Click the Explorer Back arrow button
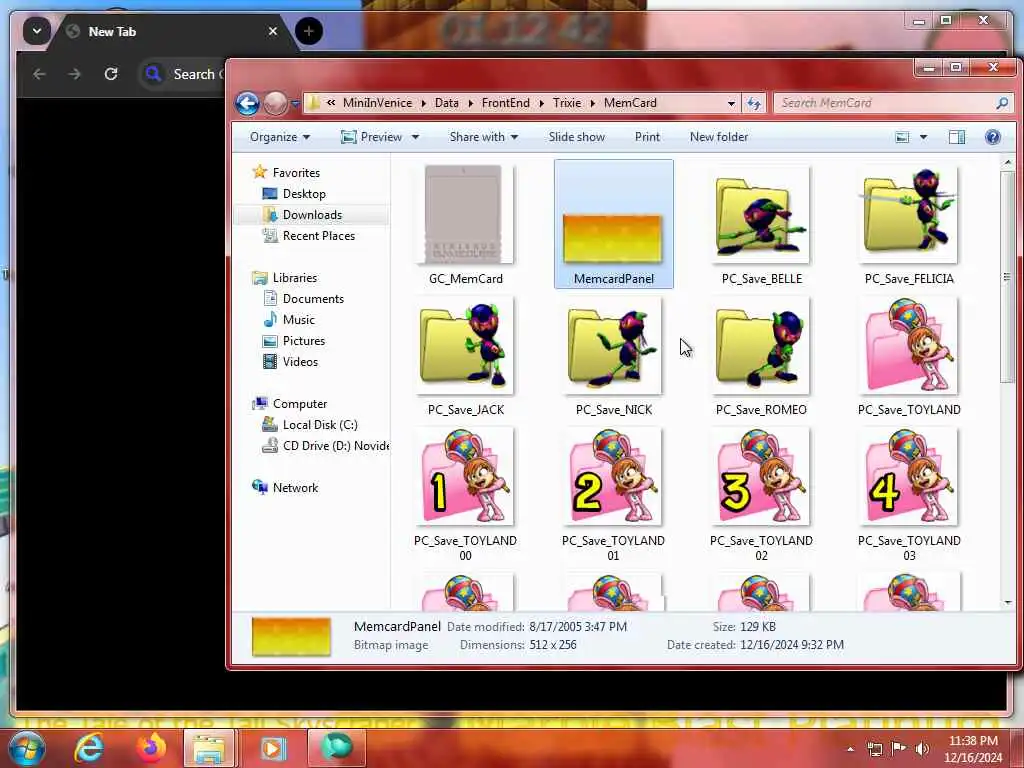This screenshot has height=768, width=1024. [x=248, y=103]
